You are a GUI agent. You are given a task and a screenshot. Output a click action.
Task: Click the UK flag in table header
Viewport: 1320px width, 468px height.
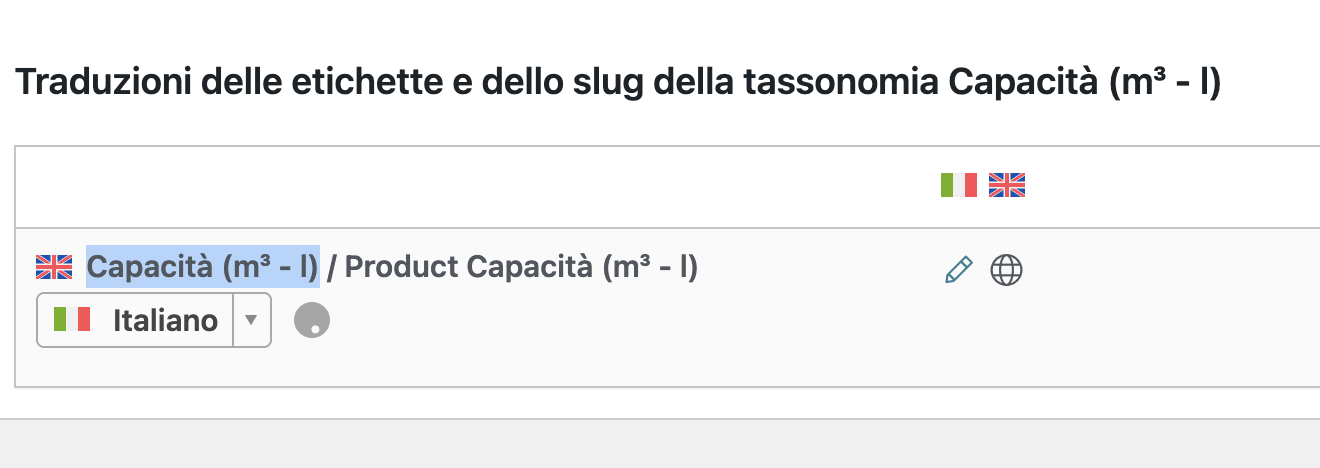click(x=1007, y=185)
